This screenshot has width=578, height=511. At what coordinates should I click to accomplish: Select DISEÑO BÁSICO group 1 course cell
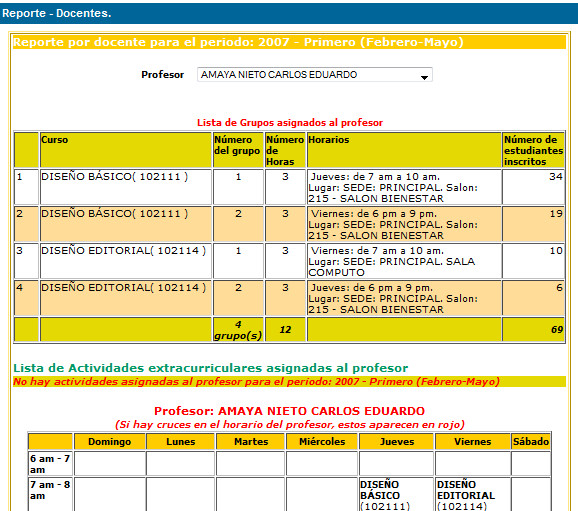(125, 187)
